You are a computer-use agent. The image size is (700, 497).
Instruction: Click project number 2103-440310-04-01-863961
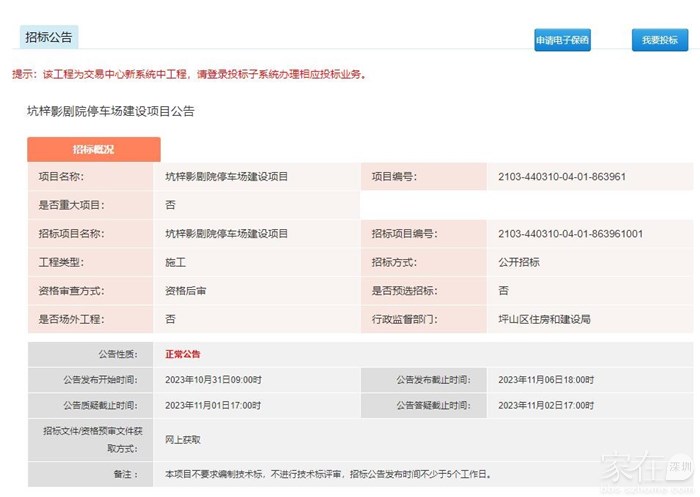click(561, 177)
